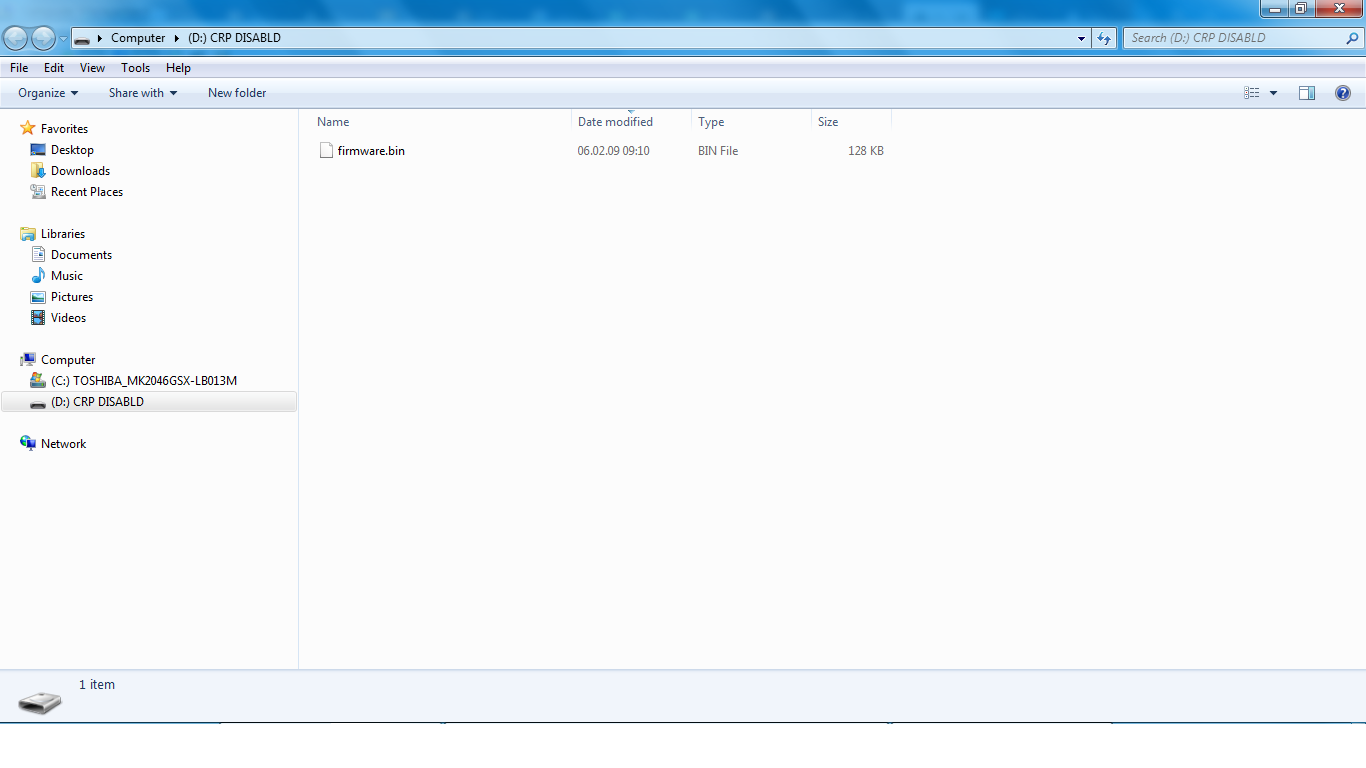Select the firmware.bin file icon
Viewport: 1366px width, 768px height.
[325, 151]
